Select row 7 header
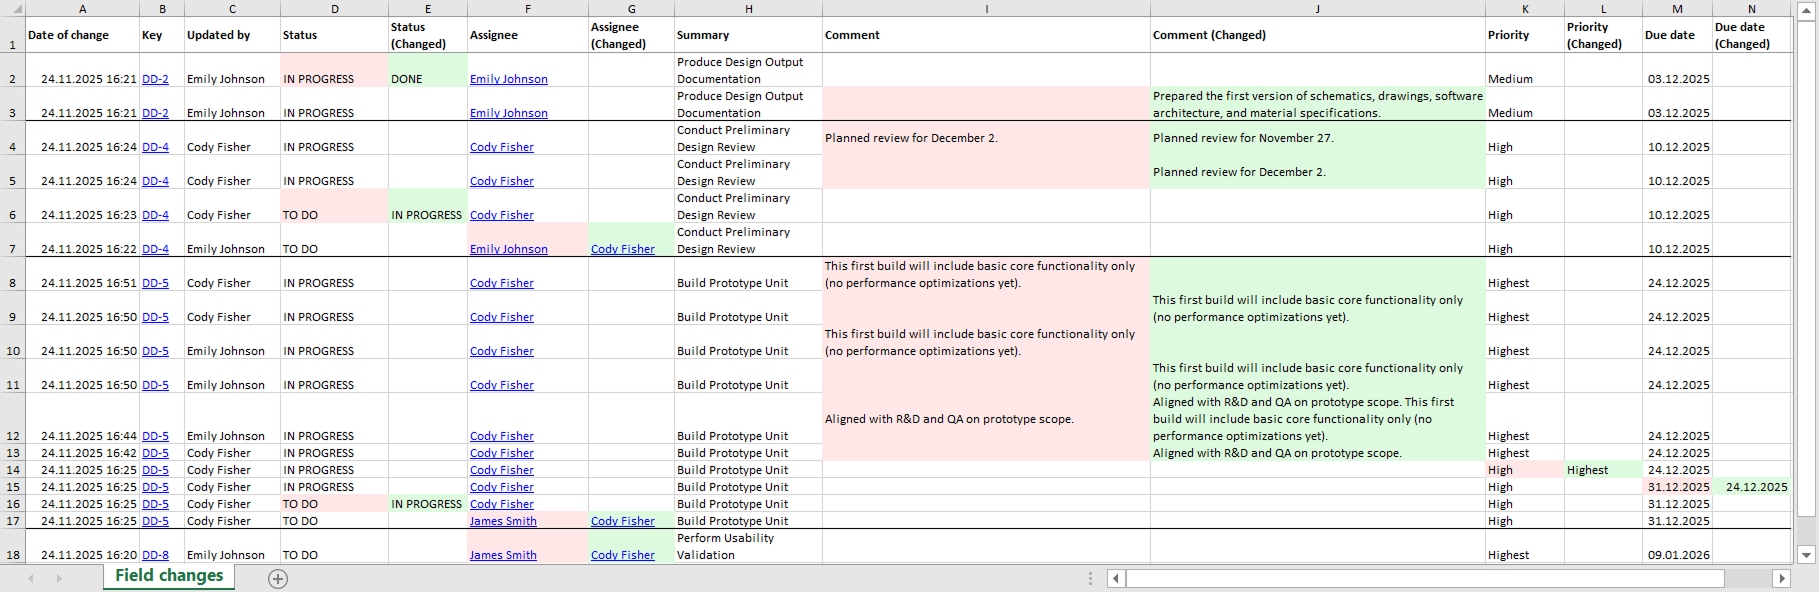 click(12, 240)
